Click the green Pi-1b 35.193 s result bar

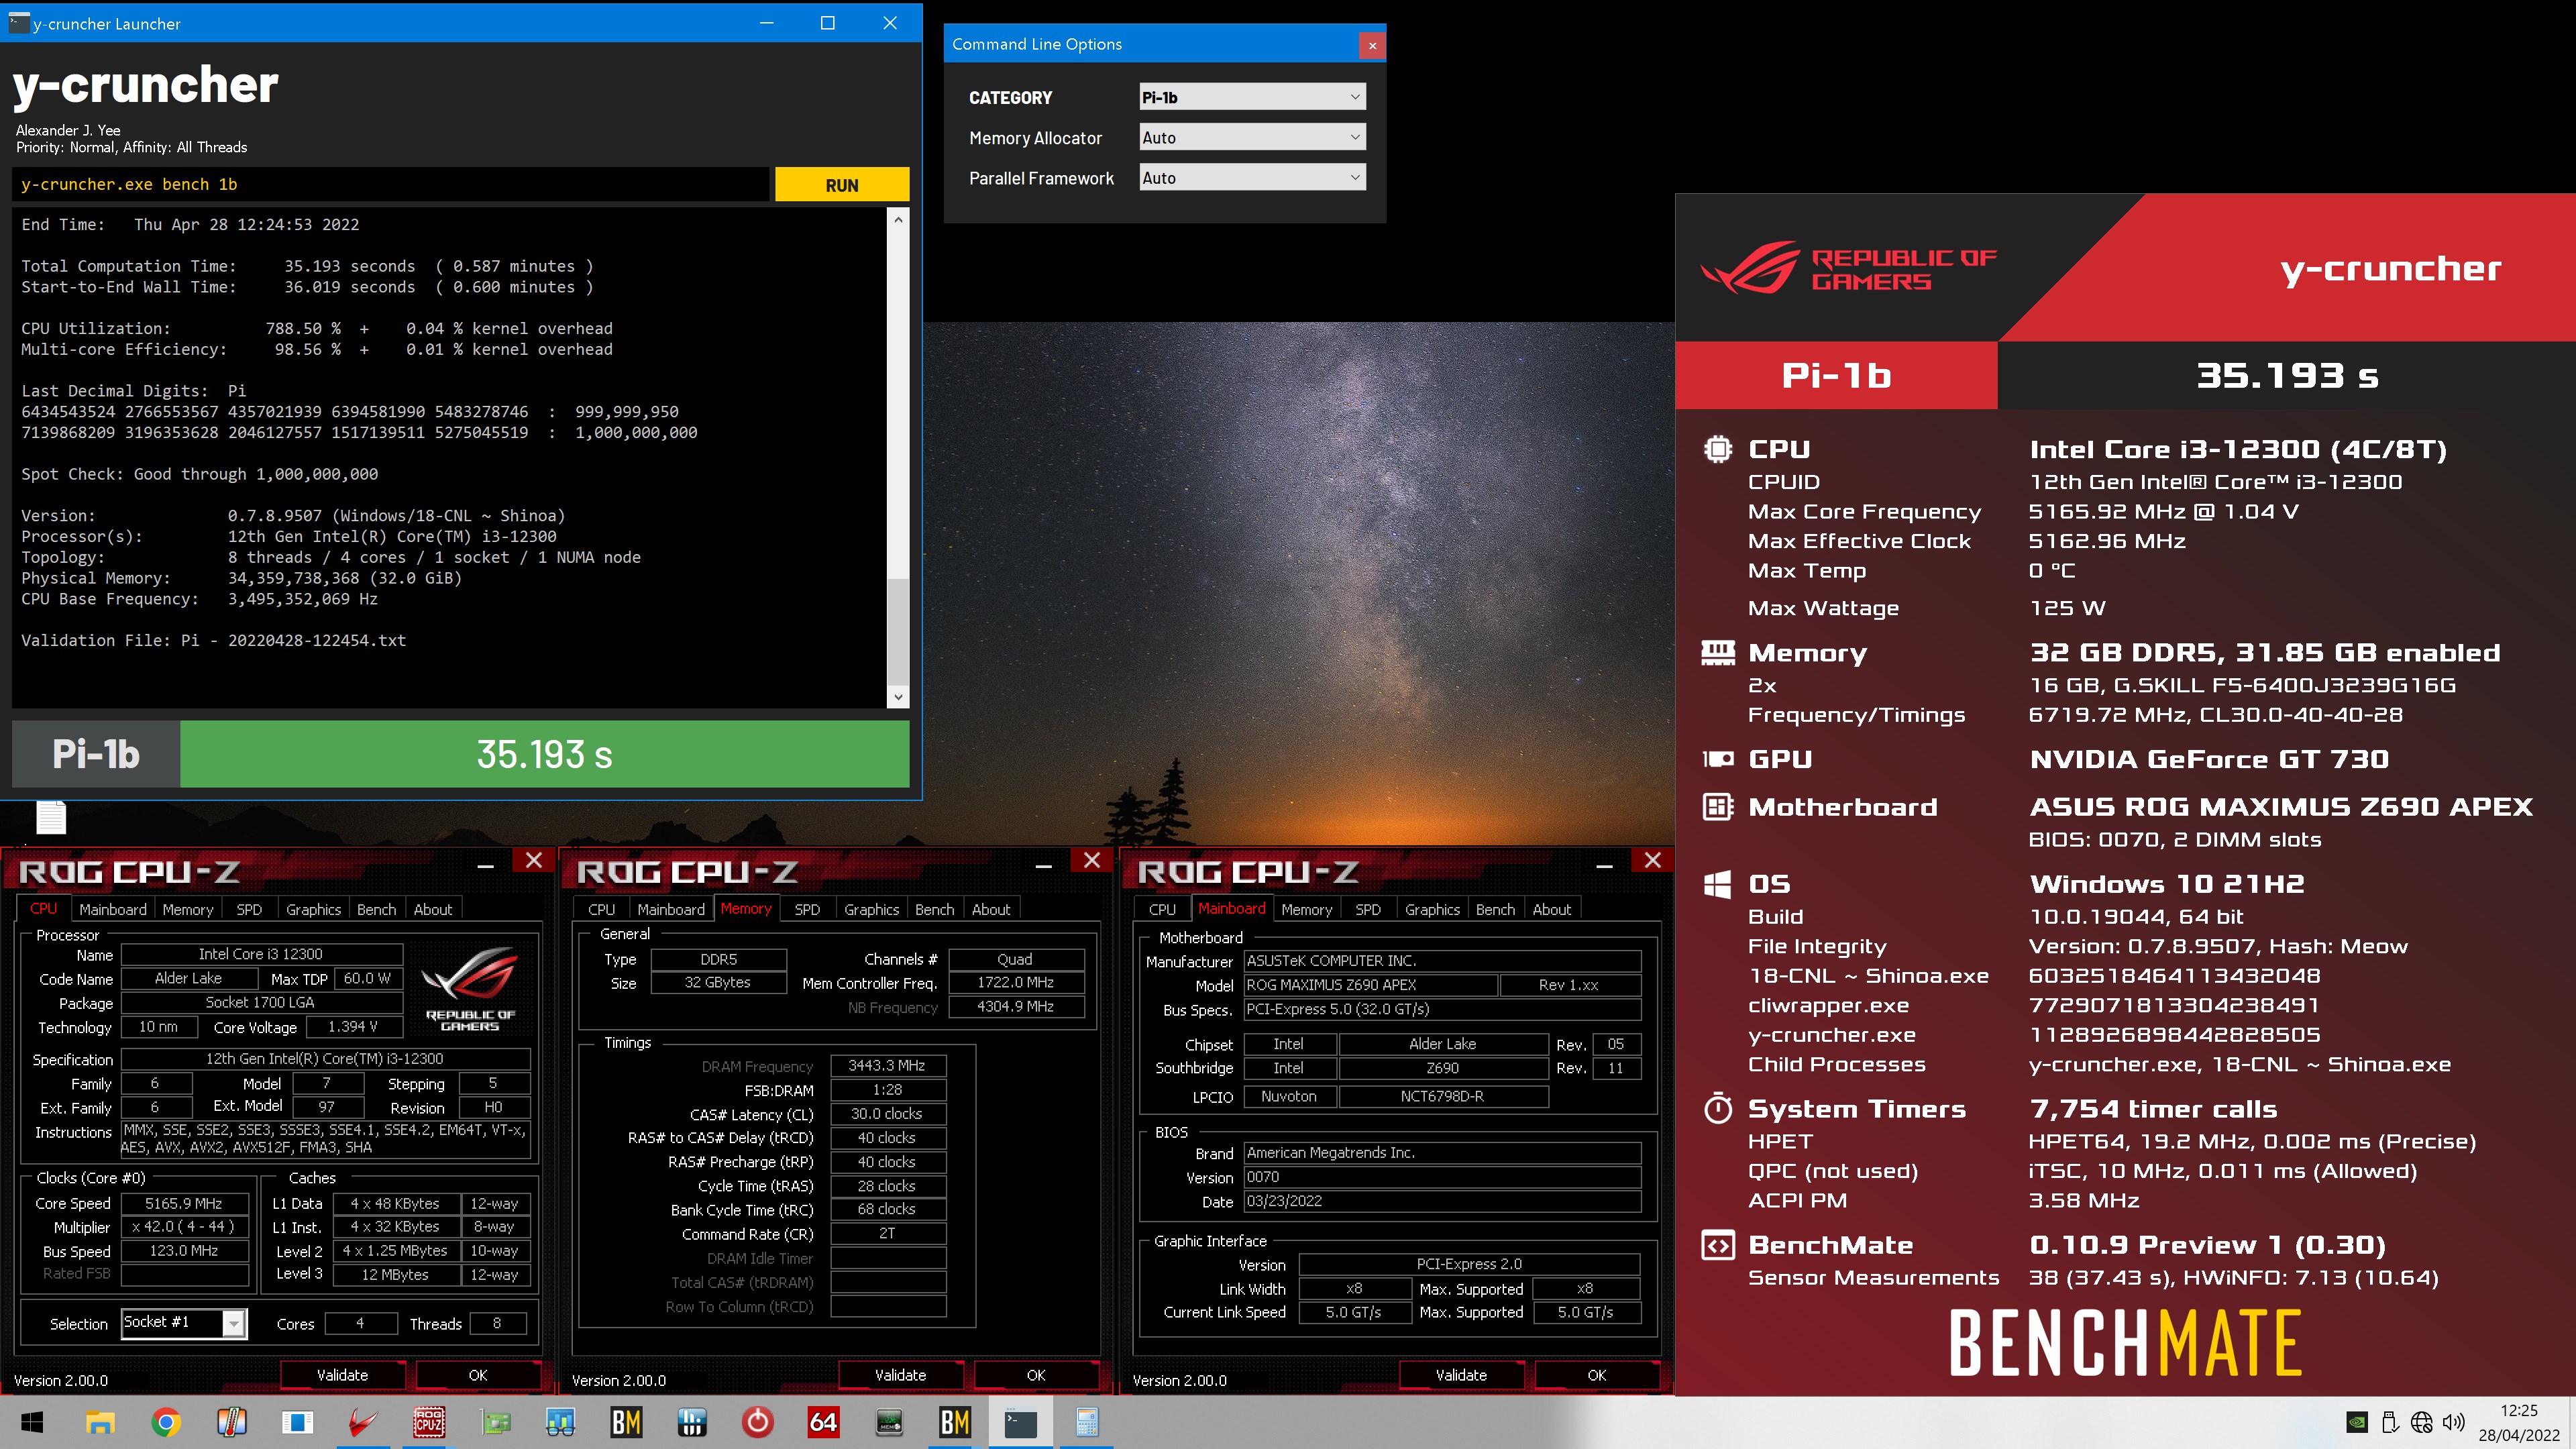pyautogui.click(x=545, y=754)
